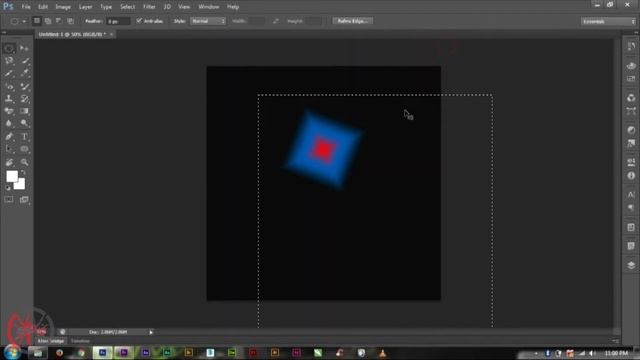This screenshot has height=360, width=640.
Task: Select the Zoom magnifier tool
Action: tap(24, 162)
